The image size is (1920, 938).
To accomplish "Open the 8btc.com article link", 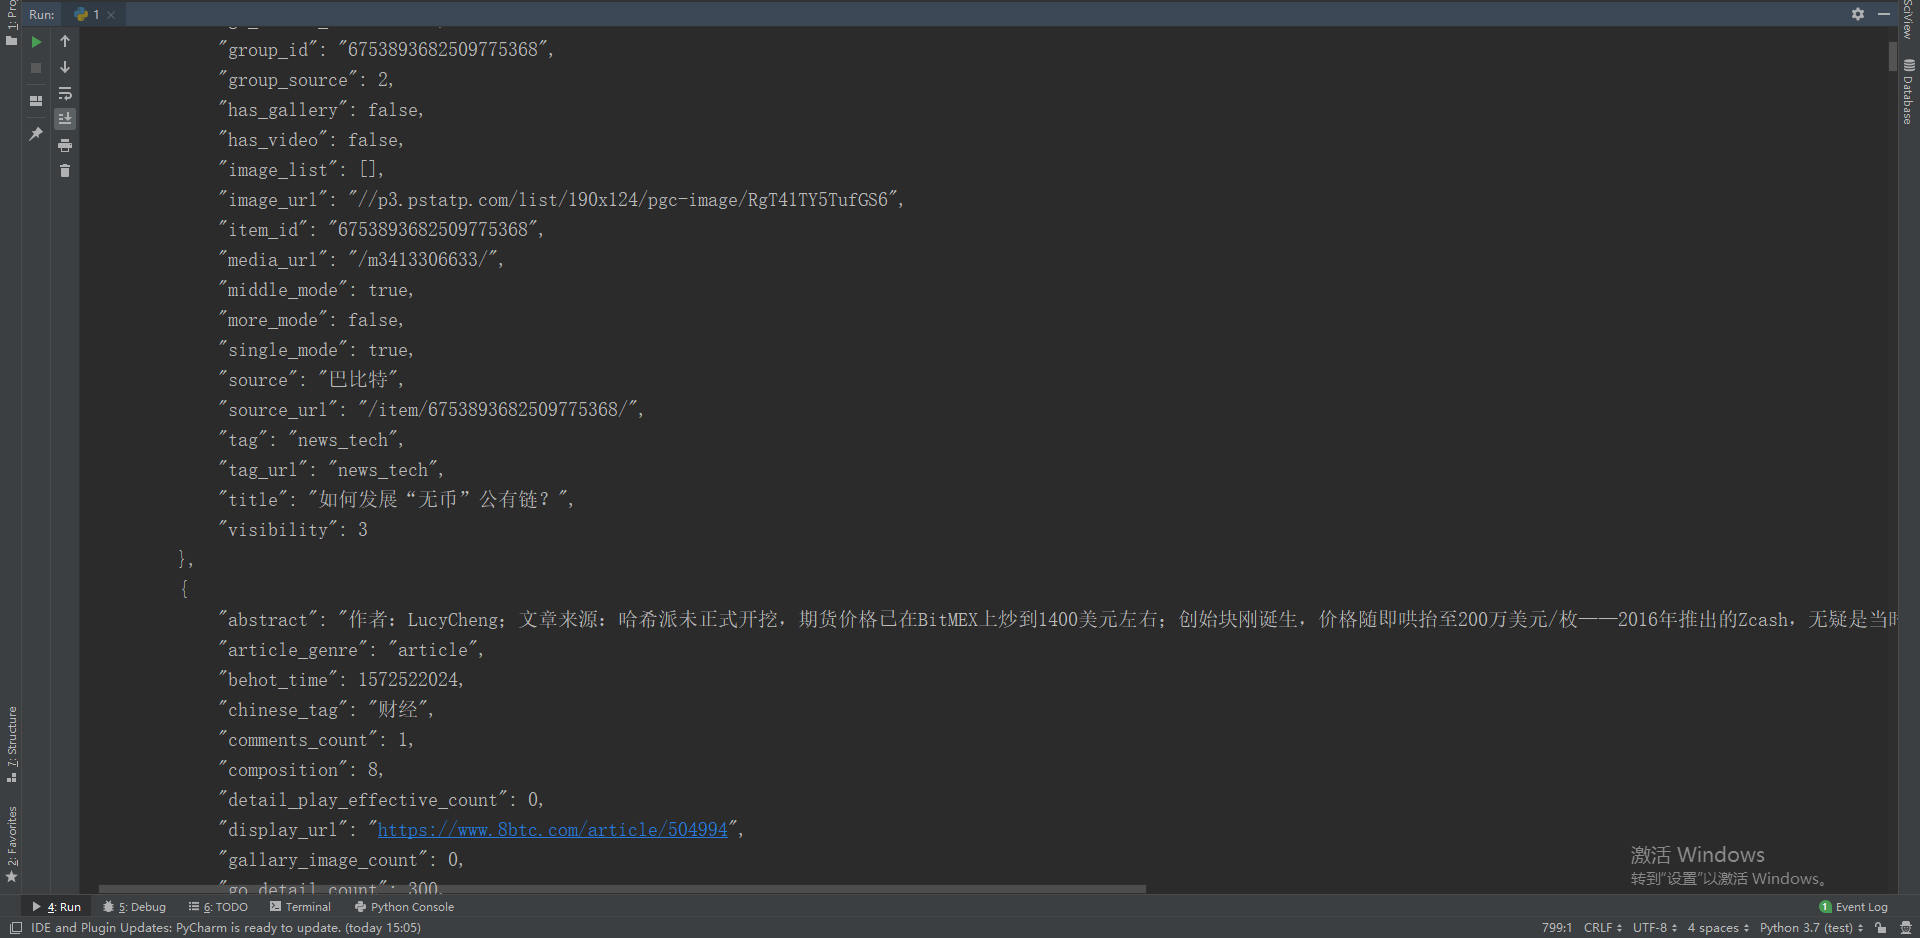I will click(x=552, y=830).
